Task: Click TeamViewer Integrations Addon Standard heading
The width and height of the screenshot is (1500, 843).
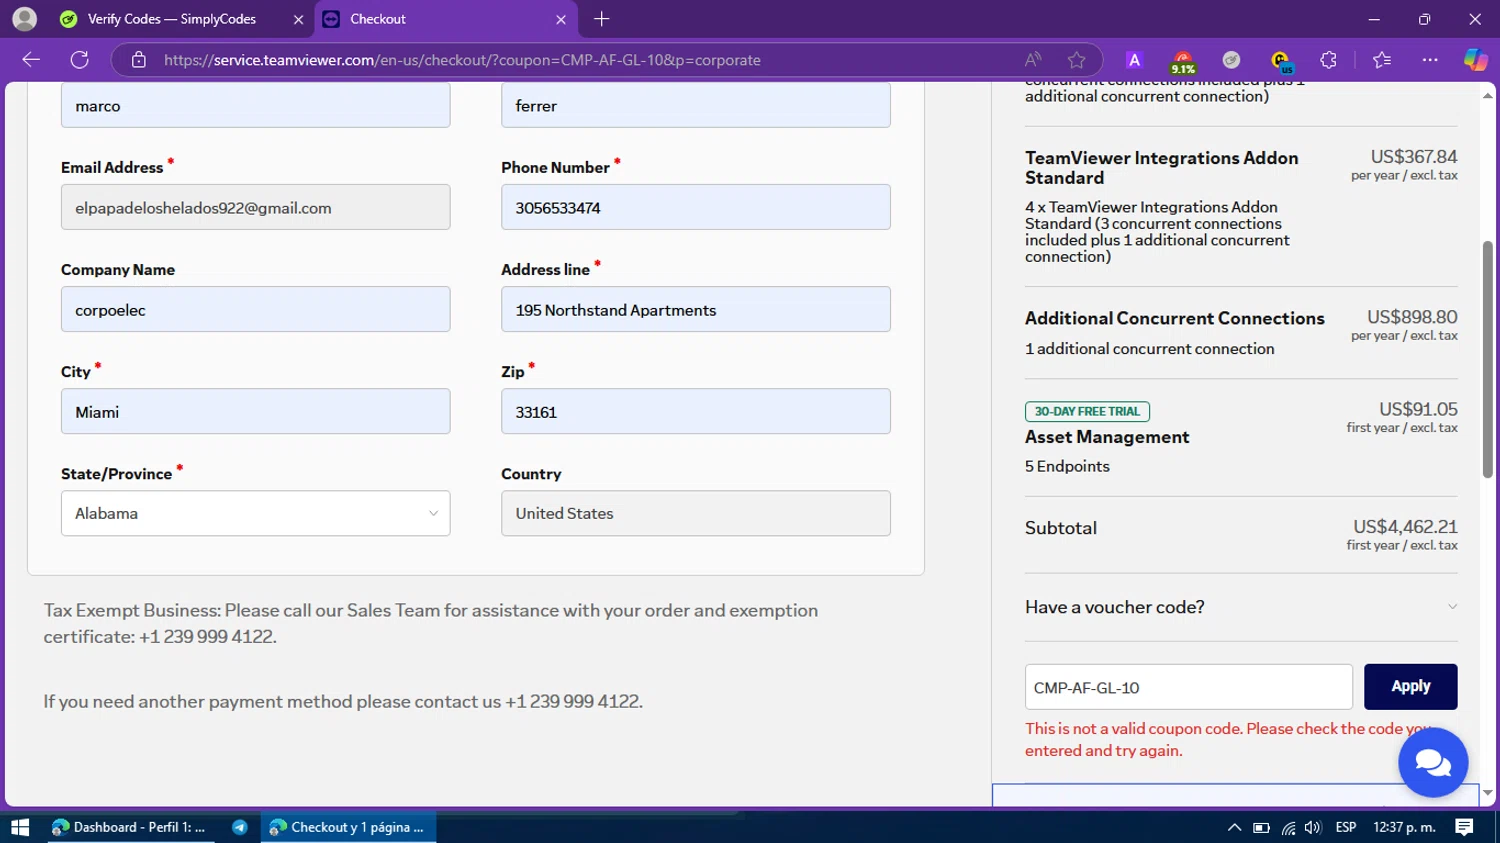Action: point(1162,168)
